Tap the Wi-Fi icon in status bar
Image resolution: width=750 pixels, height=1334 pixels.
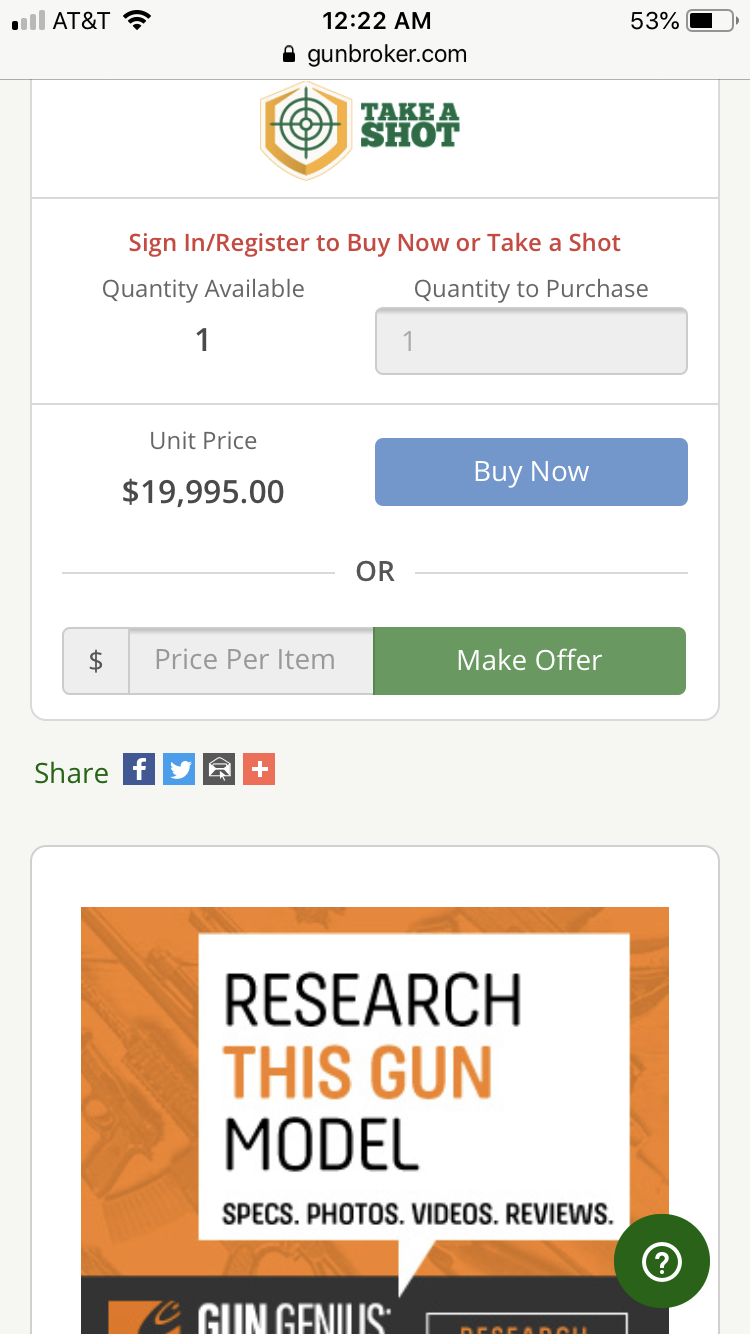coord(135,19)
